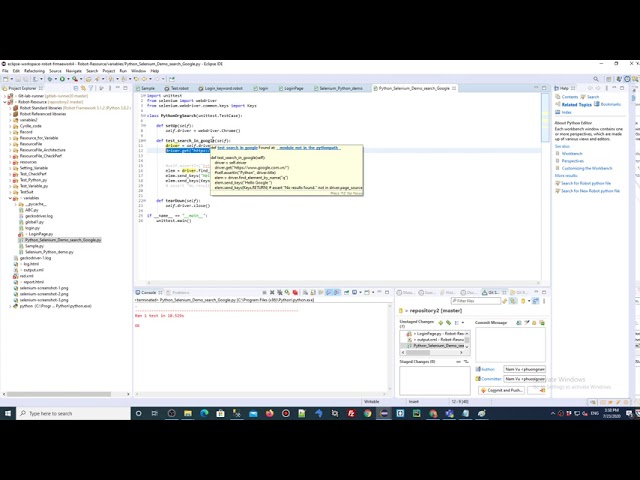Click the toolbar search magnifier icon
The width and height of the screenshot is (640, 480).
(x=596, y=79)
